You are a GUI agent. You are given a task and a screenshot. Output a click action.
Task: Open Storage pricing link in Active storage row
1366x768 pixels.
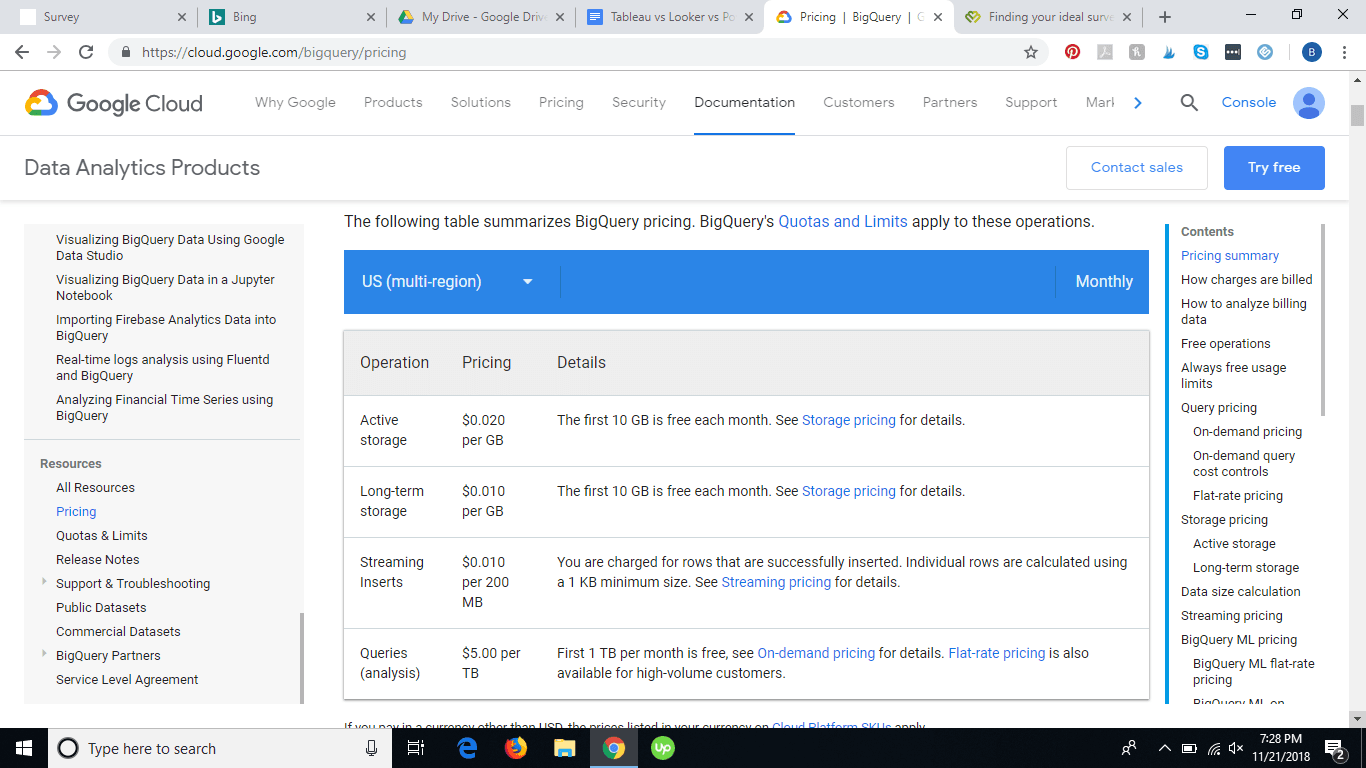click(x=849, y=420)
